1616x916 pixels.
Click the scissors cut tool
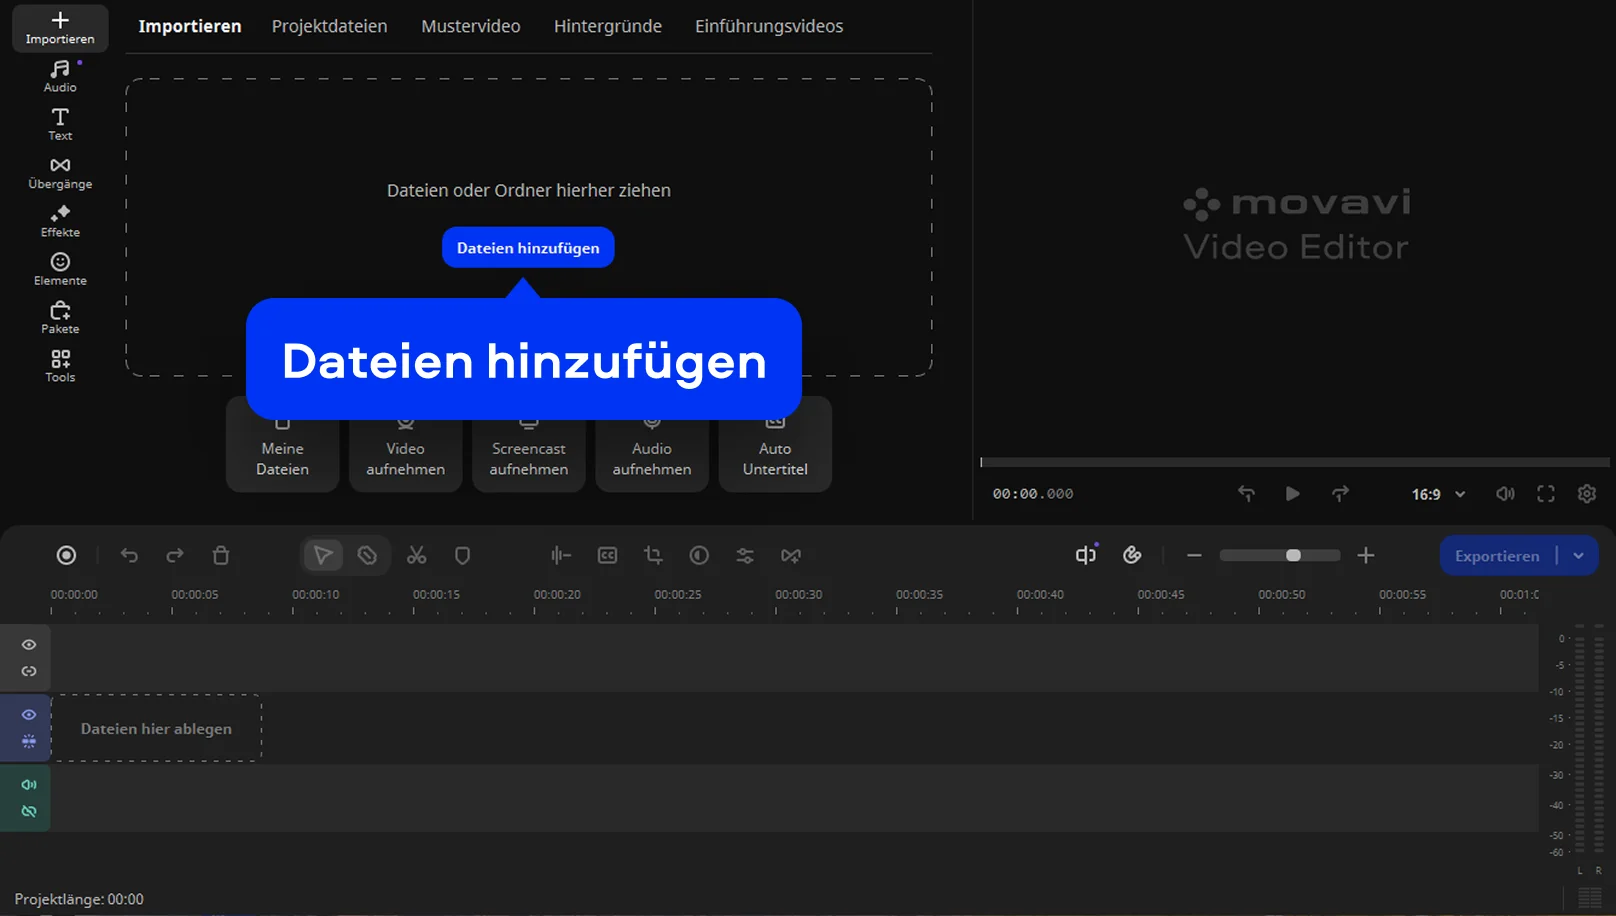pos(417,555)
